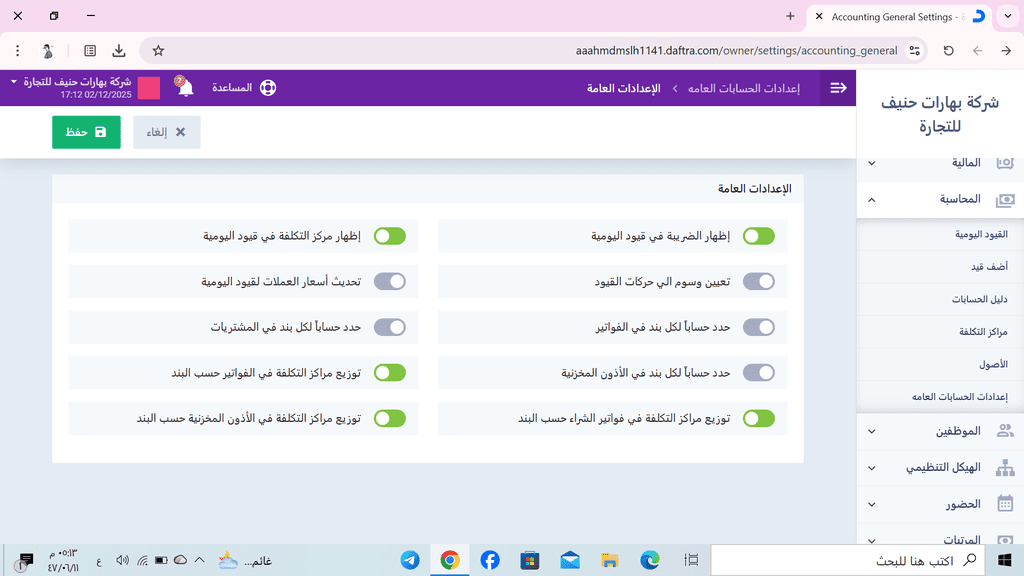1024x576 pixels.
Task: Click the sidebar collapse menu icon
Action: 838,88
